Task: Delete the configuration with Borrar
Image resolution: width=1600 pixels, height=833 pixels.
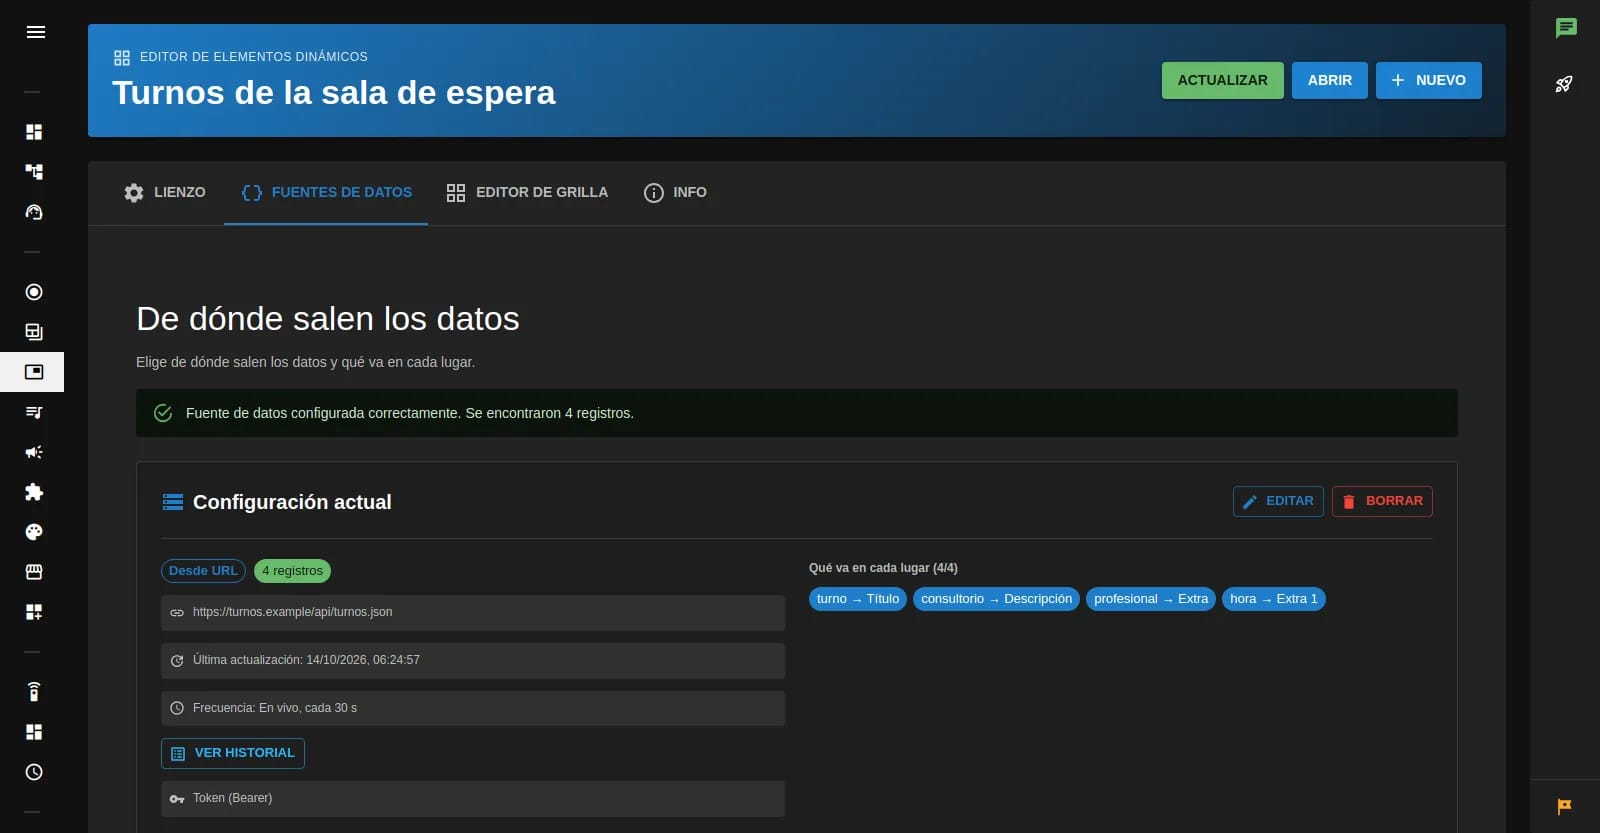Action: point(1382,501)
